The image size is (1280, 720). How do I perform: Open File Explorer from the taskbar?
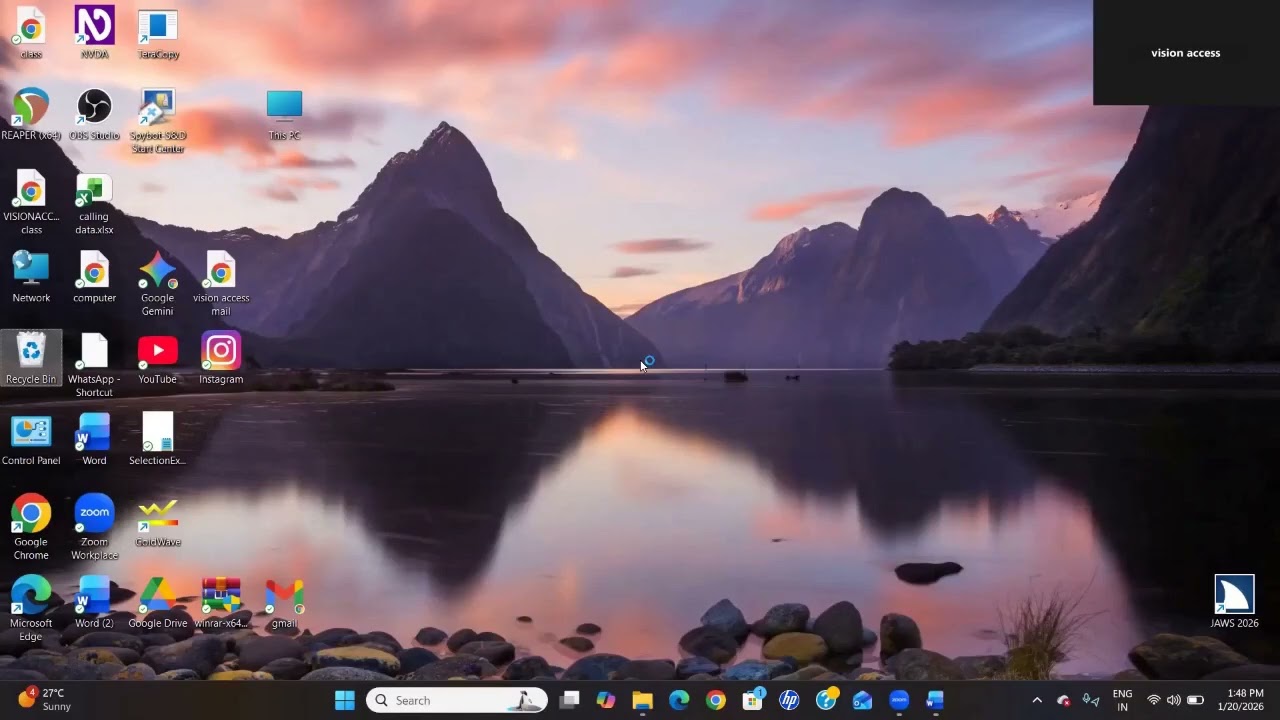pyautogui.click(x=642, y=700)
